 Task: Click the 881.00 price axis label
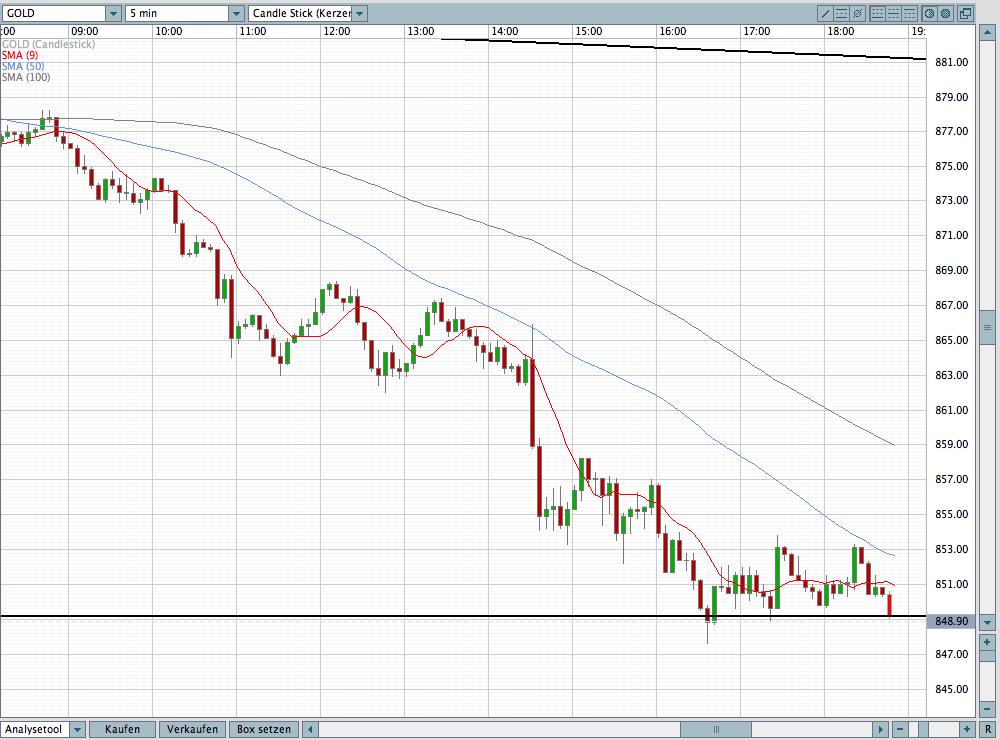952,62
